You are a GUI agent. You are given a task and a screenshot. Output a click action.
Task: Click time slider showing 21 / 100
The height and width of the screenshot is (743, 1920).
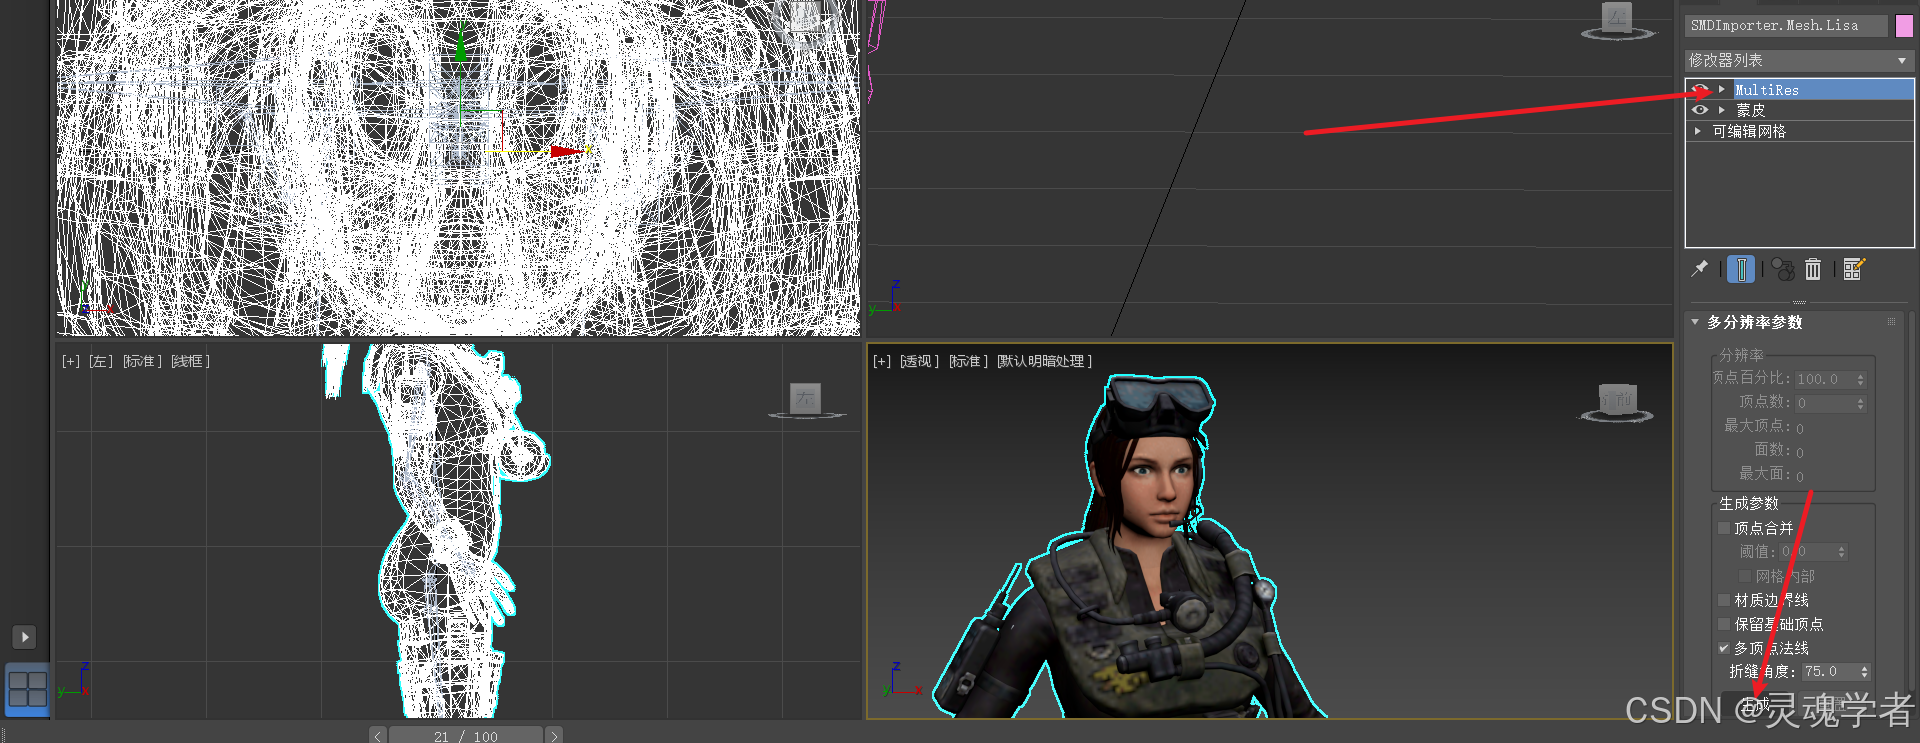pos(466,736)
